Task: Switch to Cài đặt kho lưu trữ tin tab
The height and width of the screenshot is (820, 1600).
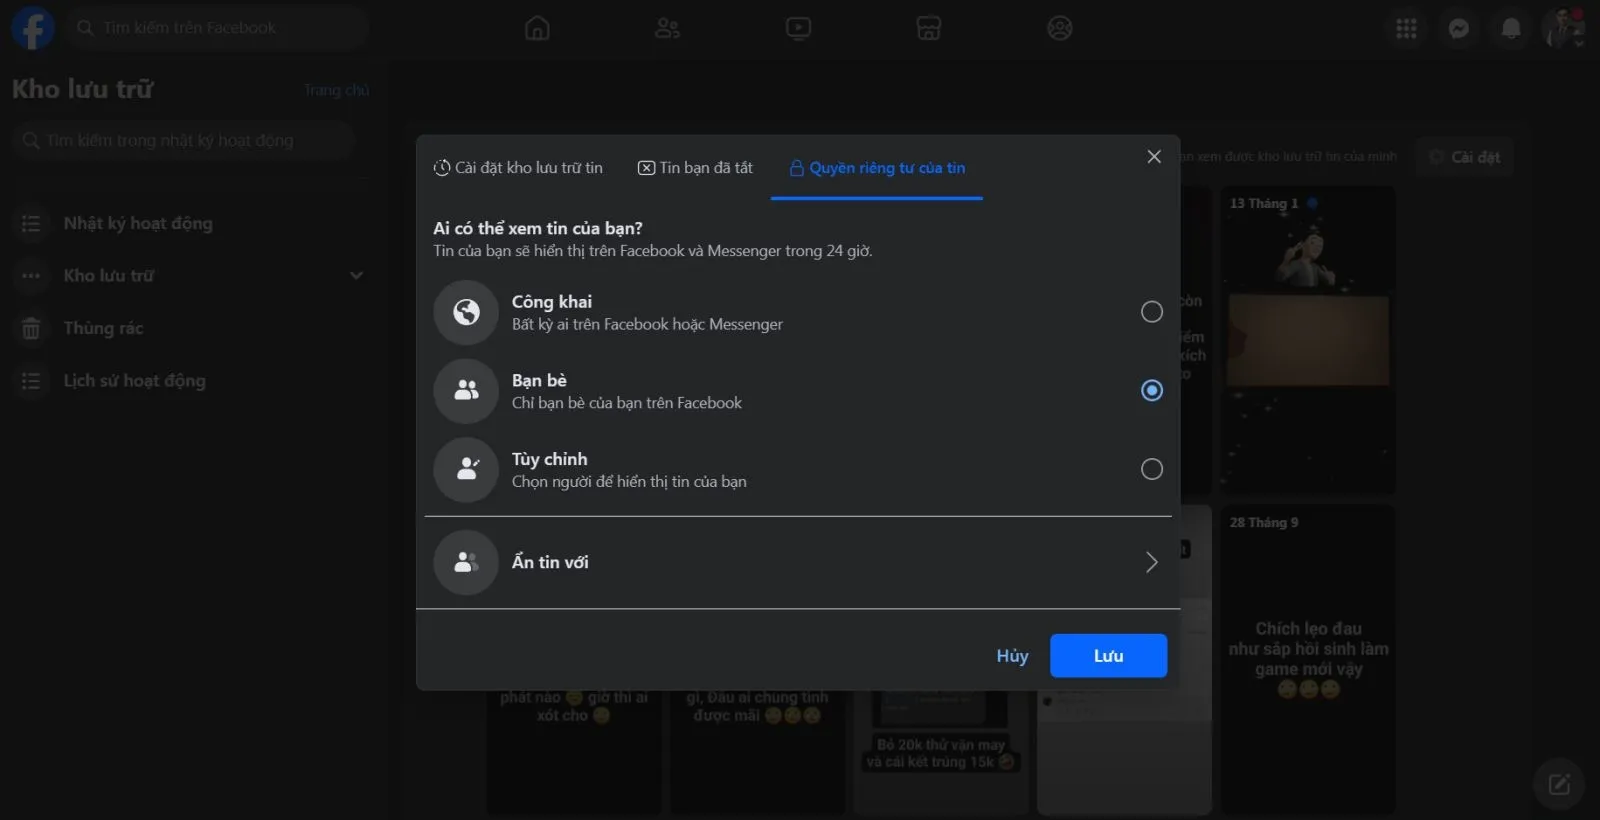Action: [x=518, y=168]
